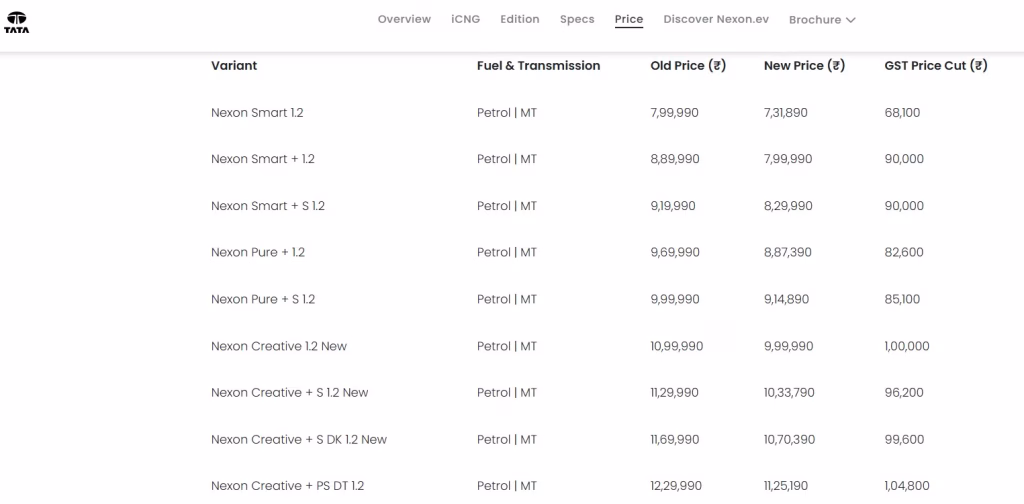Click Petrol | MT in Nexon Smart 1.2 row
Screen dimensions: 1024x504
tap(507, 112)
